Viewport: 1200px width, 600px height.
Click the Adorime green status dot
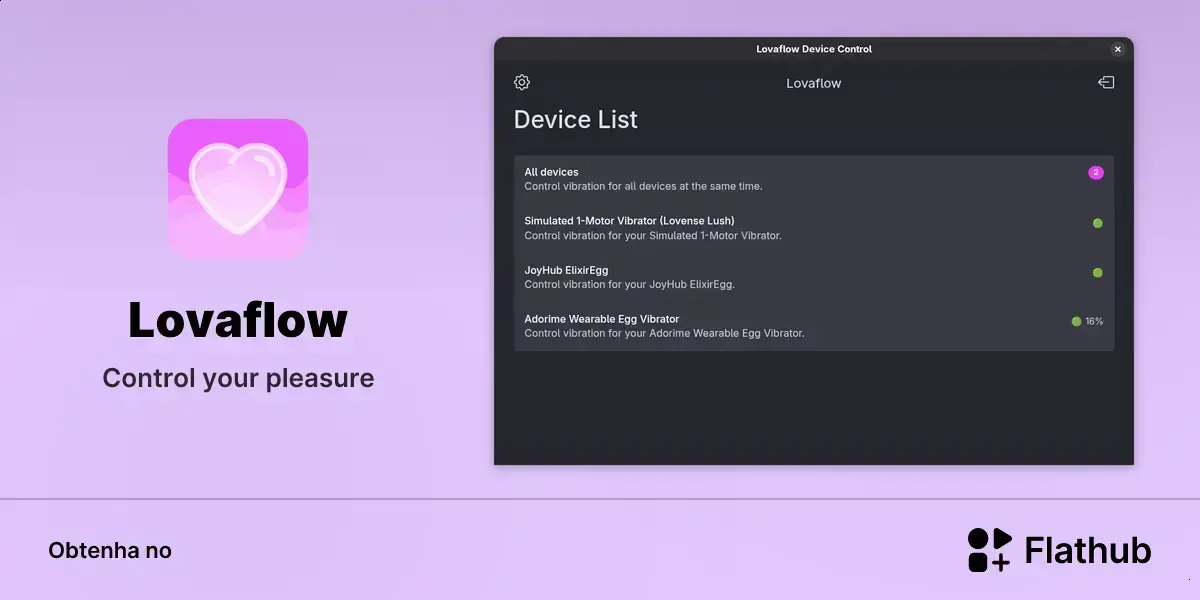[1077, 321]
